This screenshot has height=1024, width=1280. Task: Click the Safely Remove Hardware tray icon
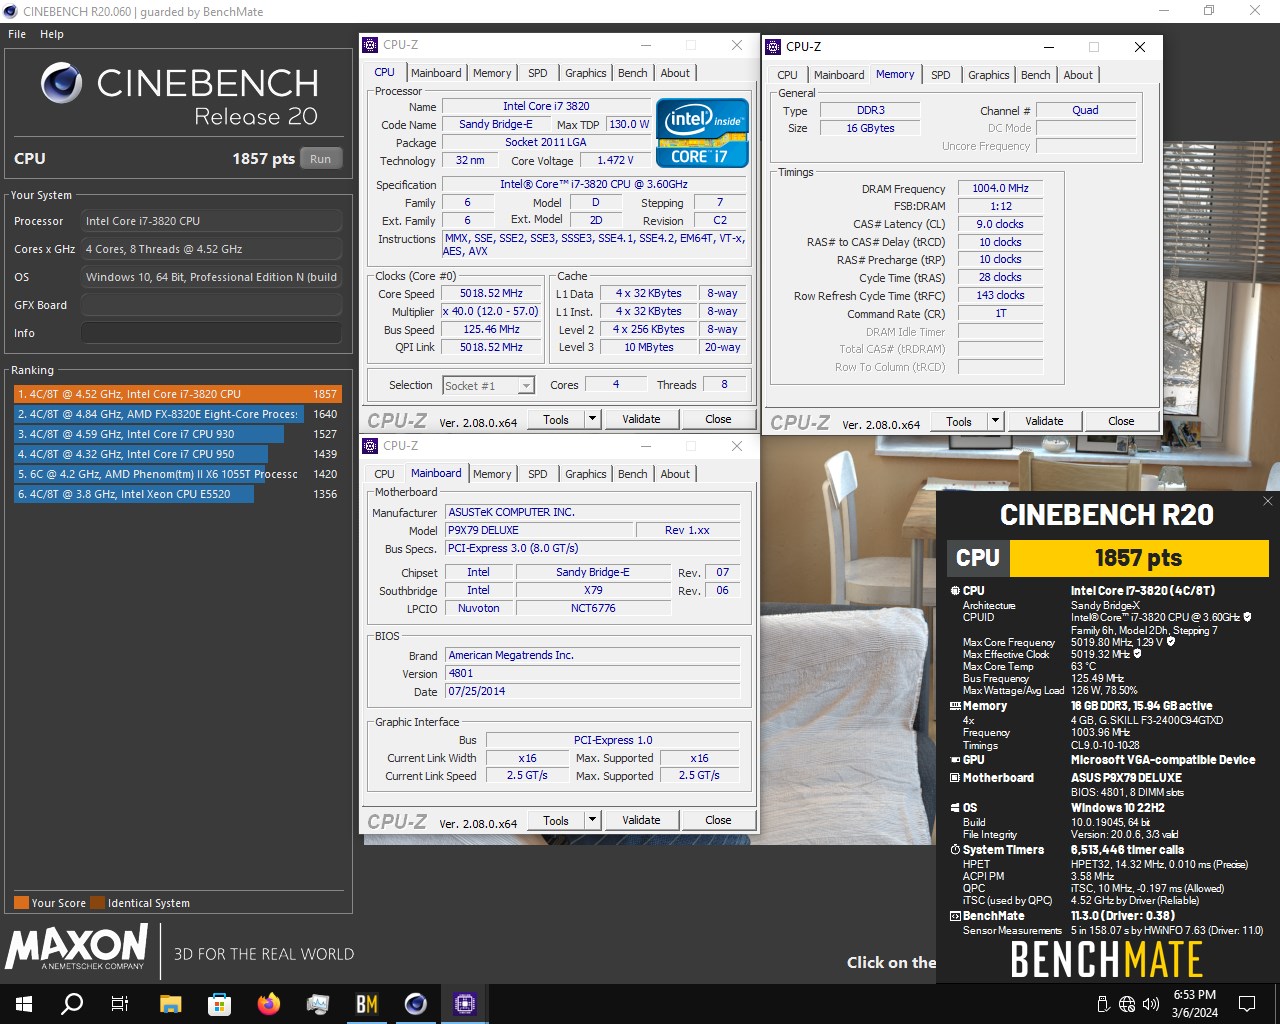point(1103,1004)
